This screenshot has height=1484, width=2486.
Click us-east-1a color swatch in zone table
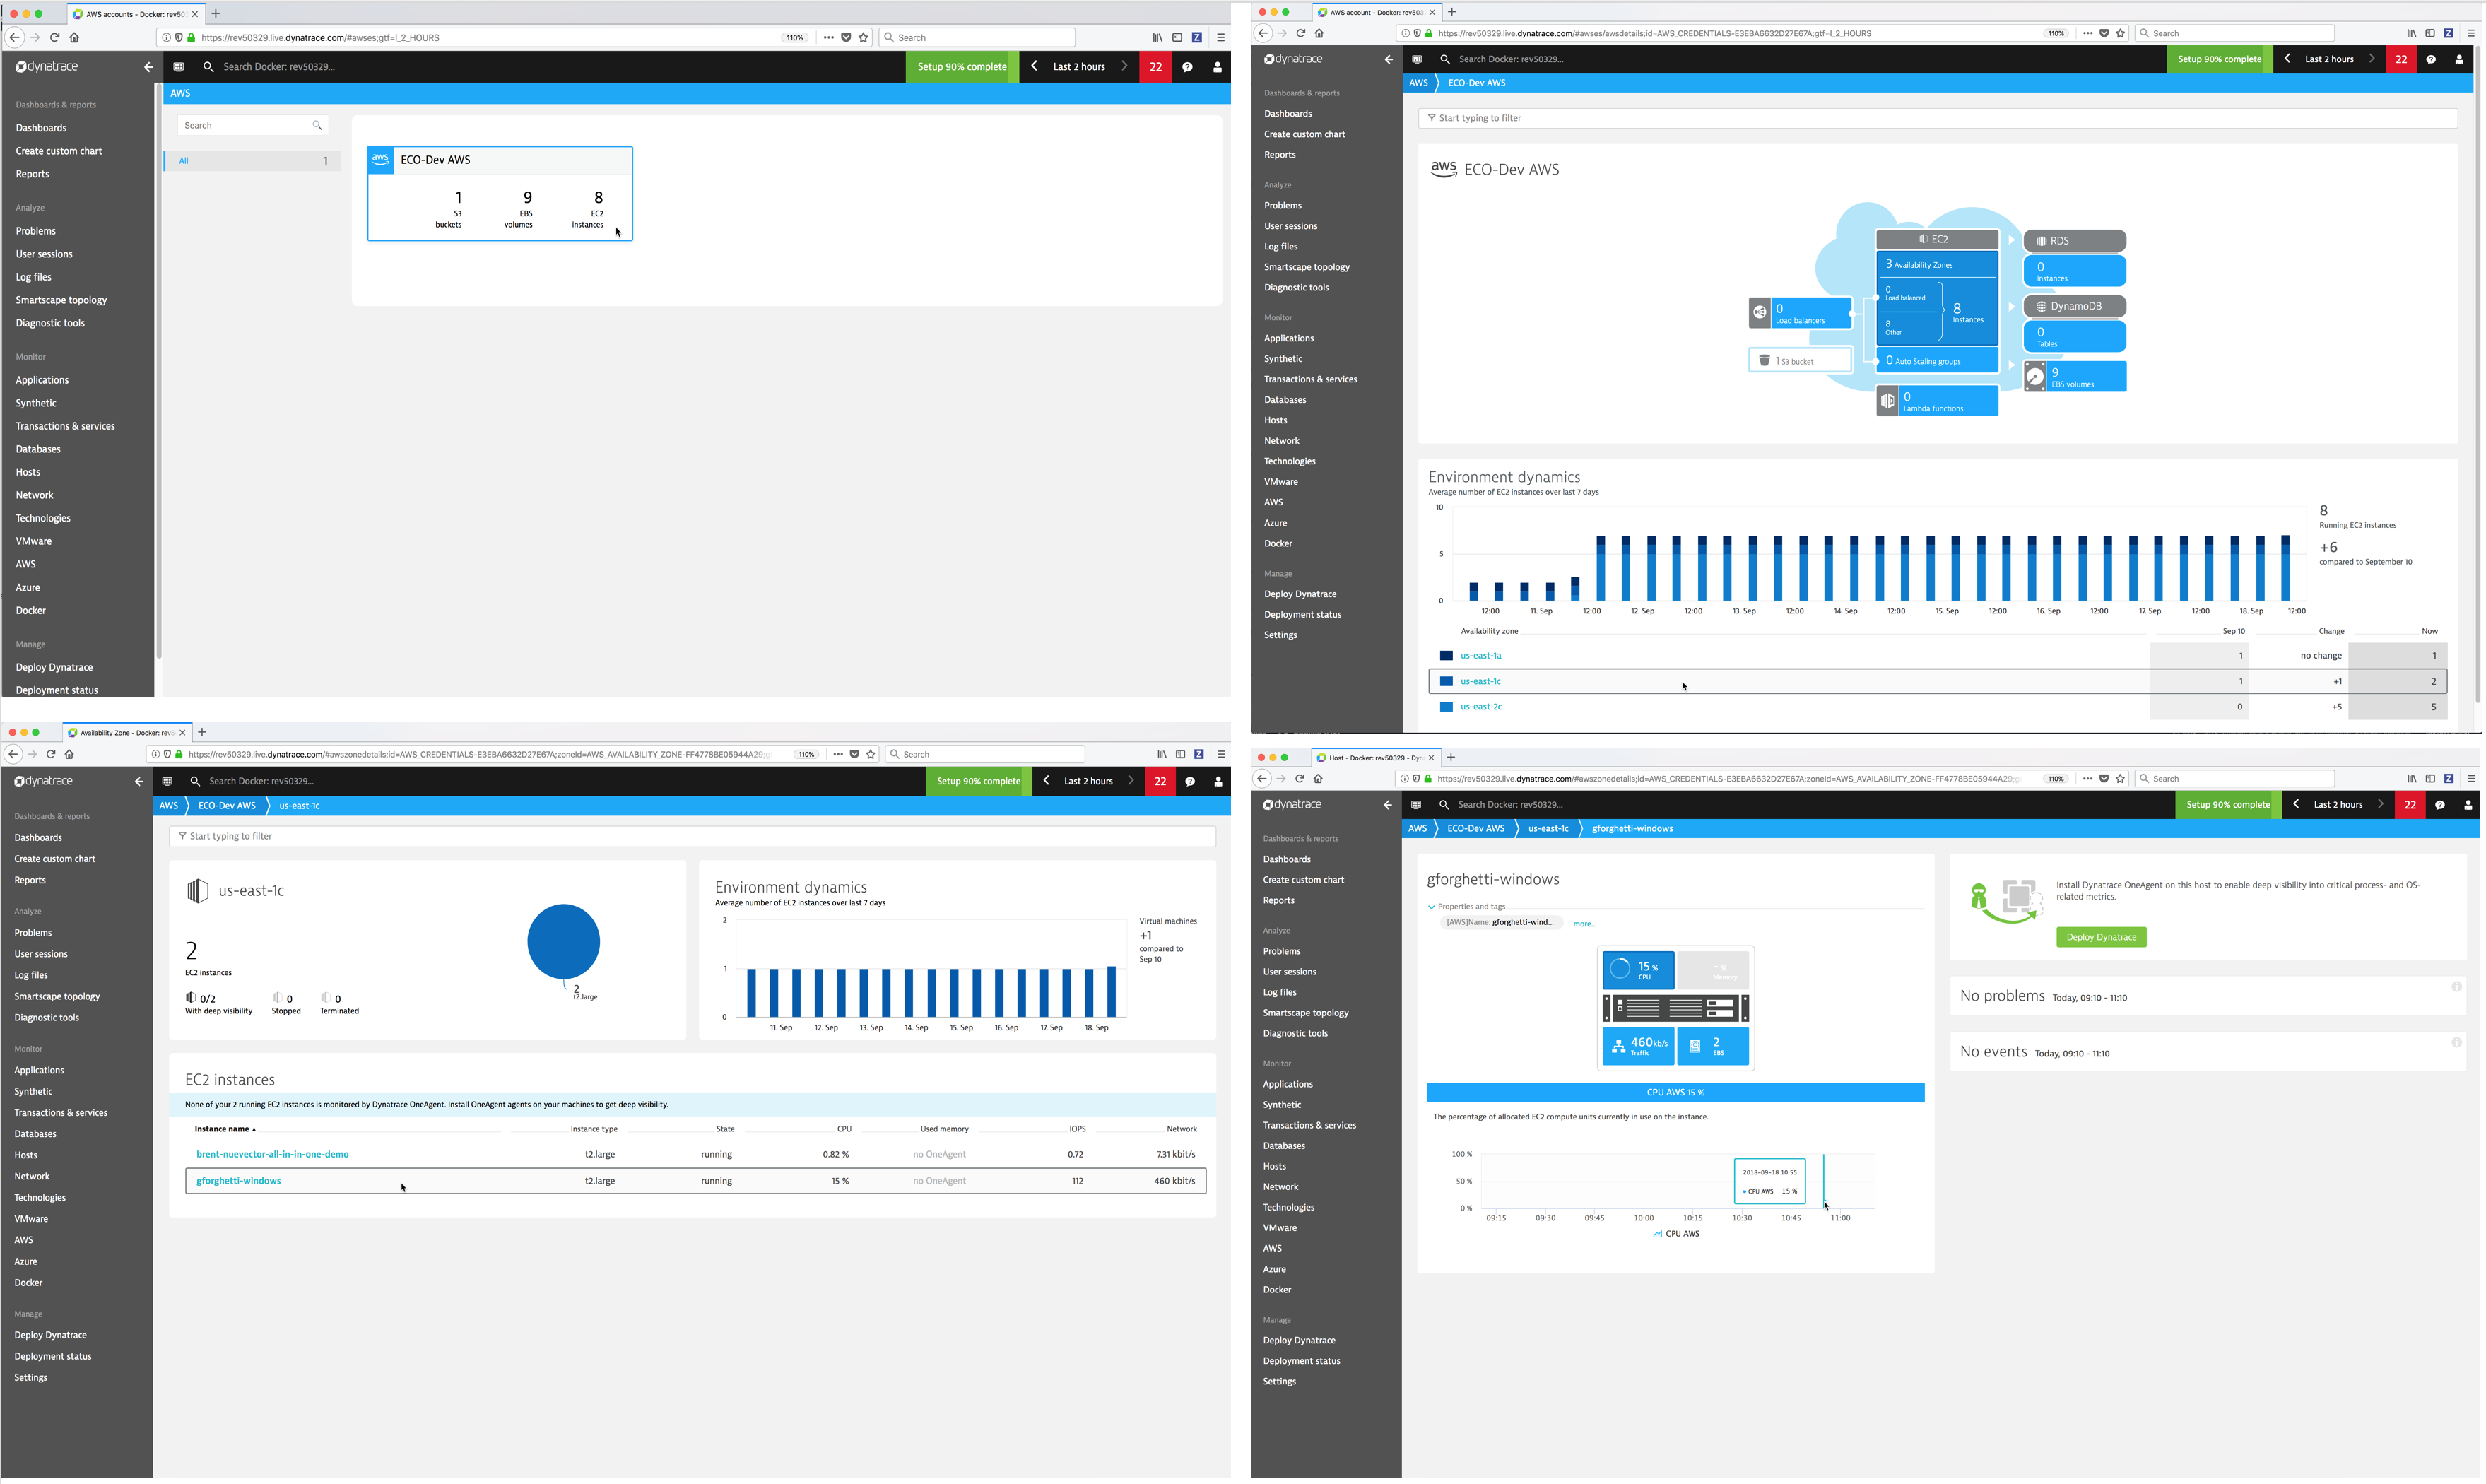[x=1446, y=656]
